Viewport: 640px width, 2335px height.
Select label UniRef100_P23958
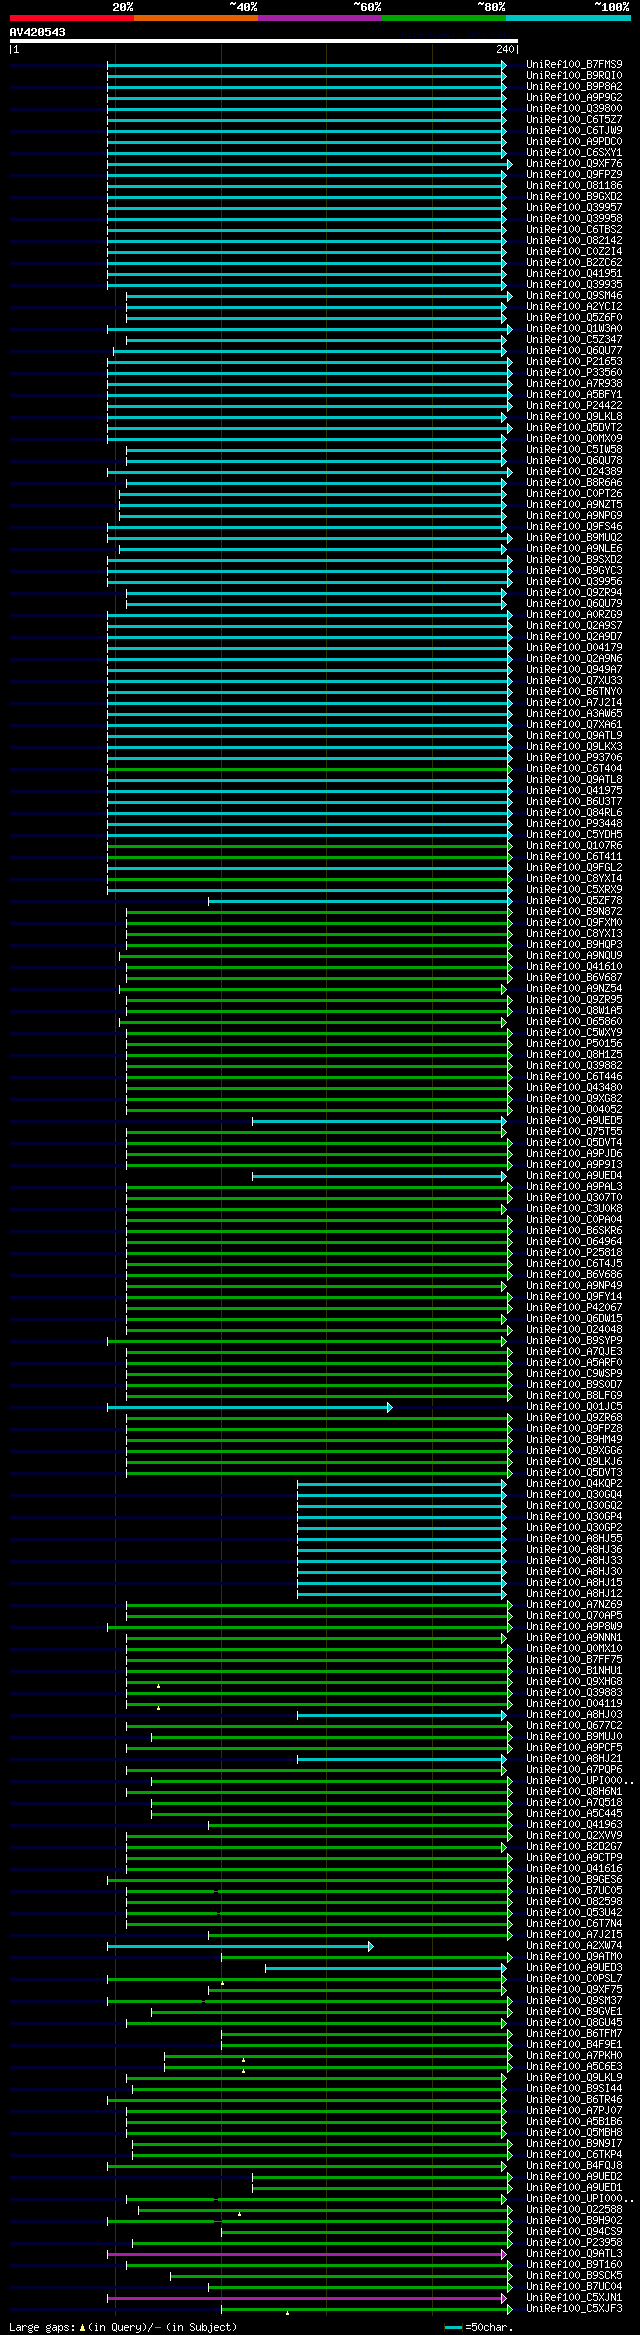(574, 2242)
